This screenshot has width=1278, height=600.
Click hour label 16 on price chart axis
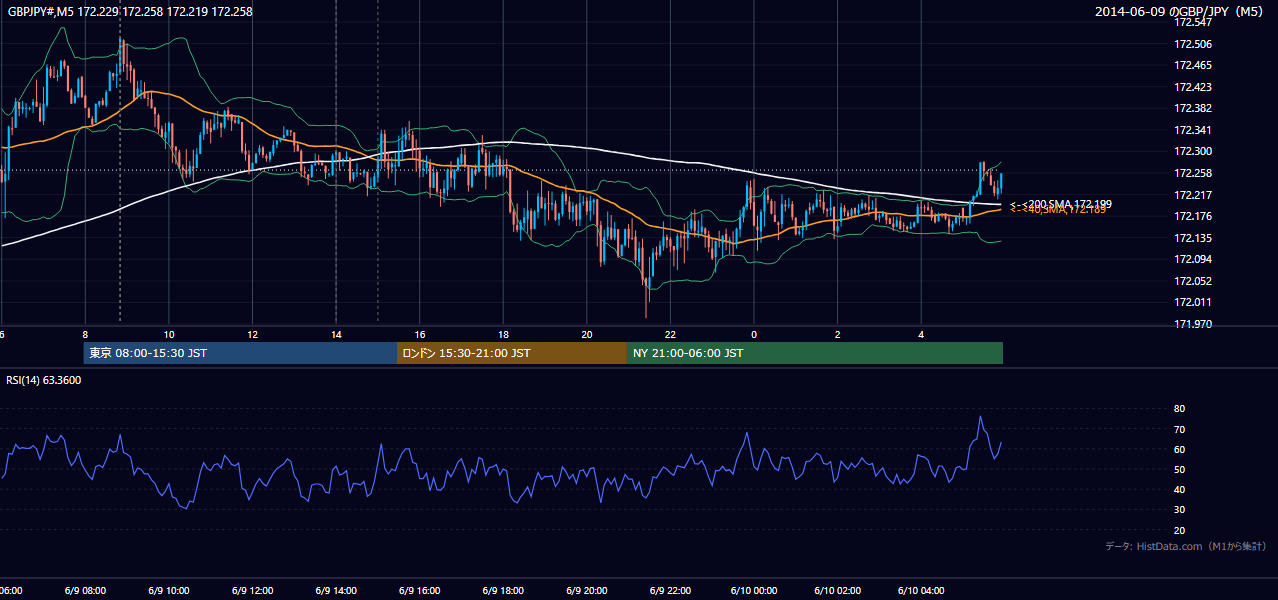coord(420,335)
